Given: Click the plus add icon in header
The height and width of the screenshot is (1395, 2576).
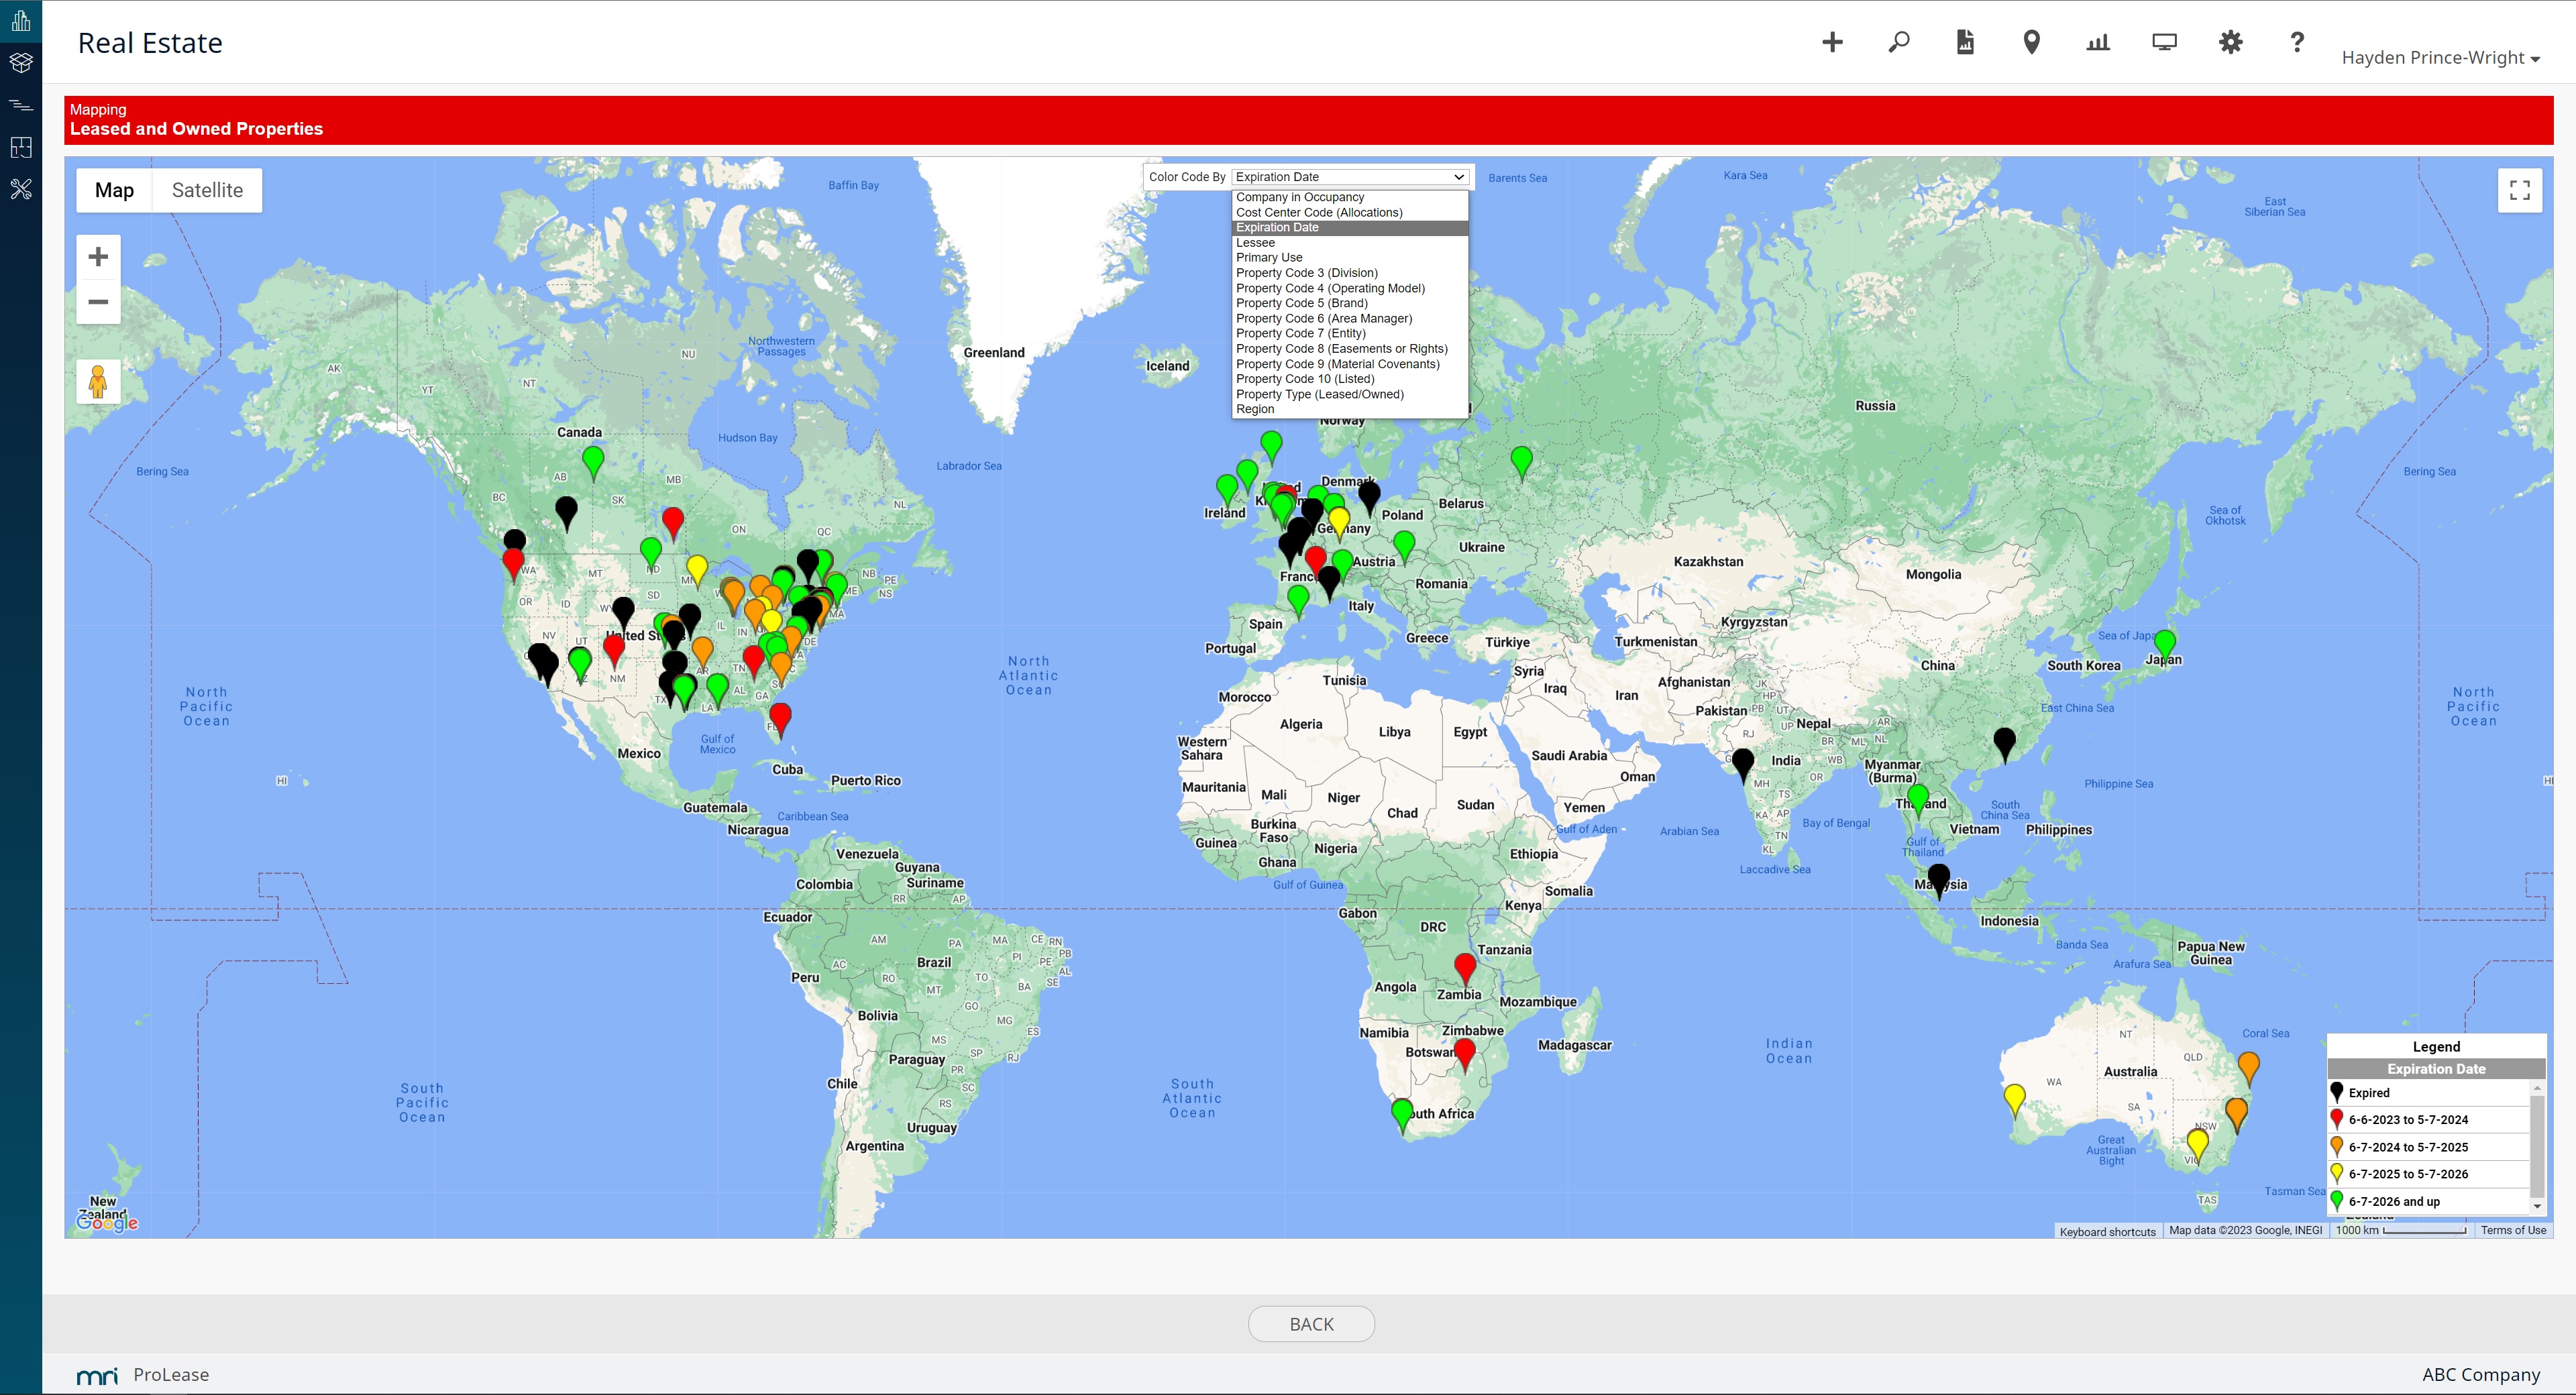Looking at the screenshot, I should (1832, 42).
